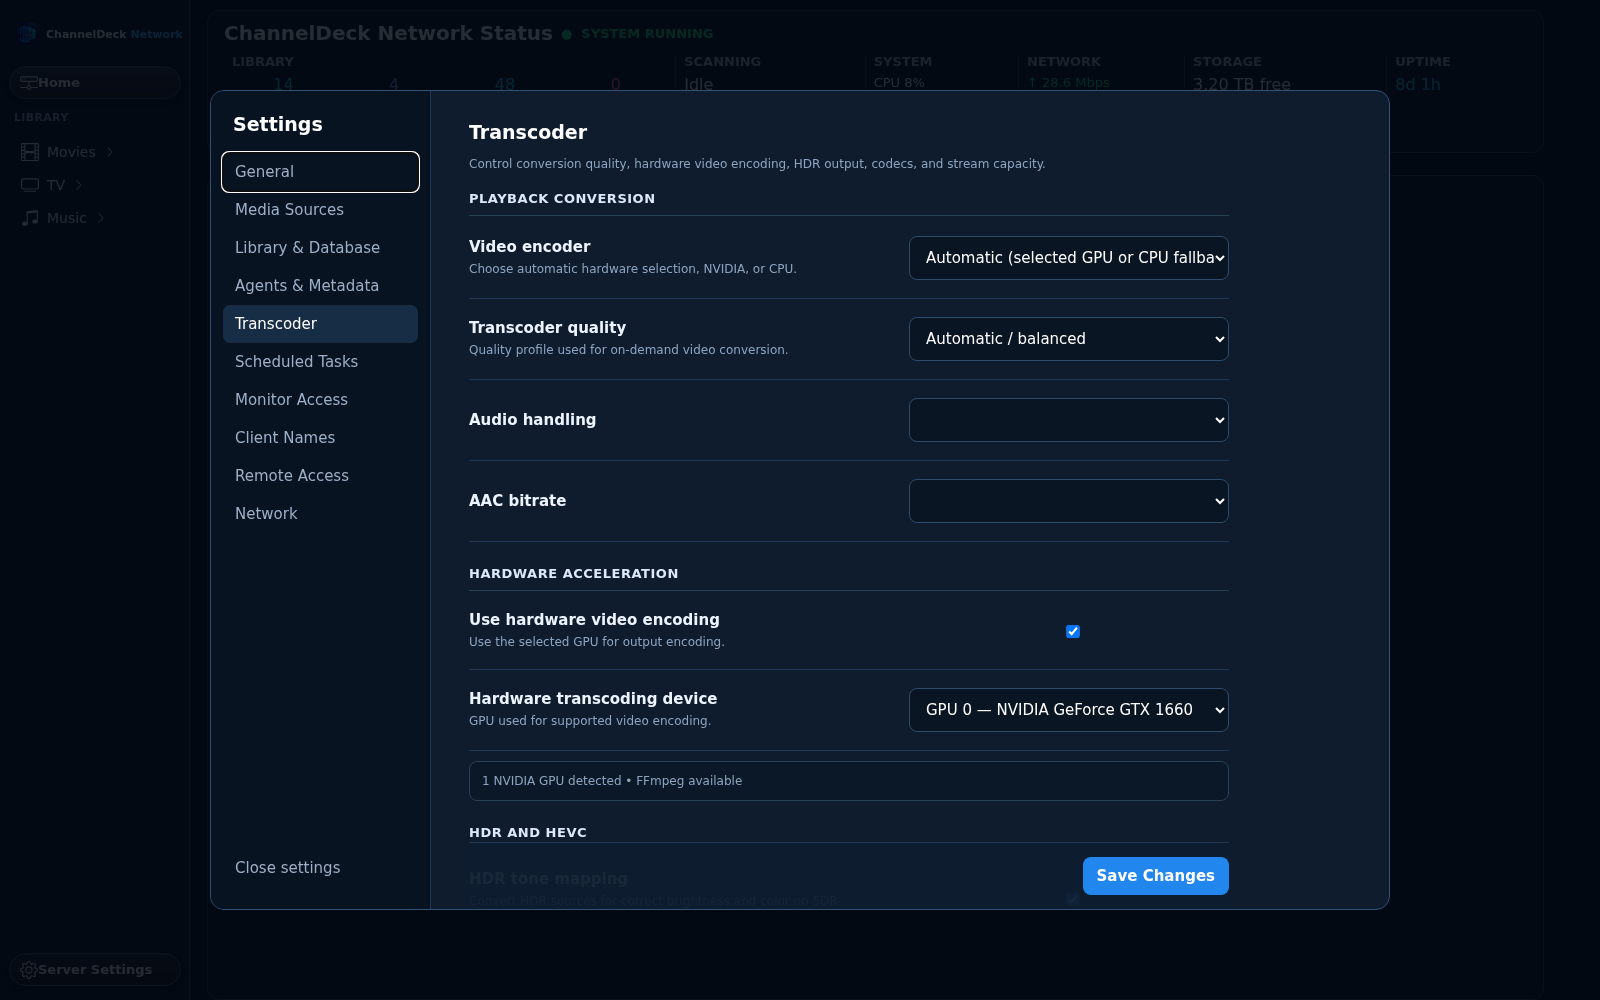
Task: Click the '1 NVIDIA GPU detected' status box
Action: tap(849, 781)
